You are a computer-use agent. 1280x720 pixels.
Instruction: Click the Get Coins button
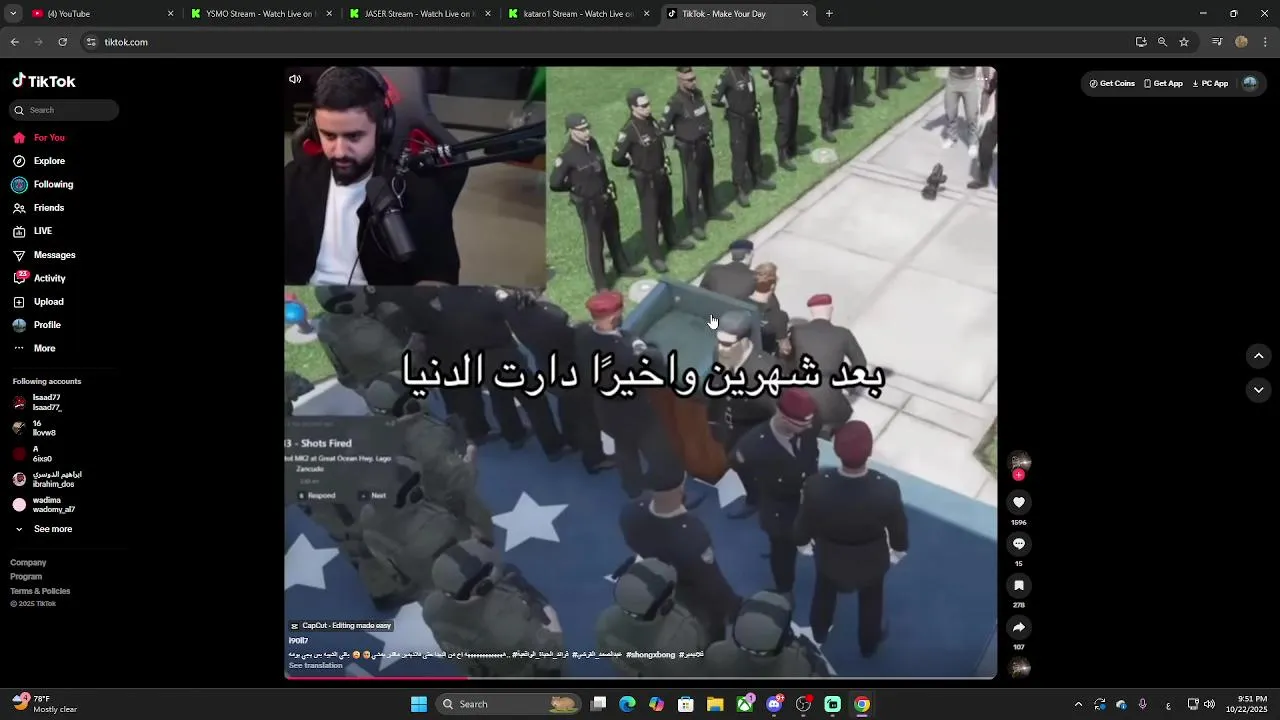click(1112, 84)
